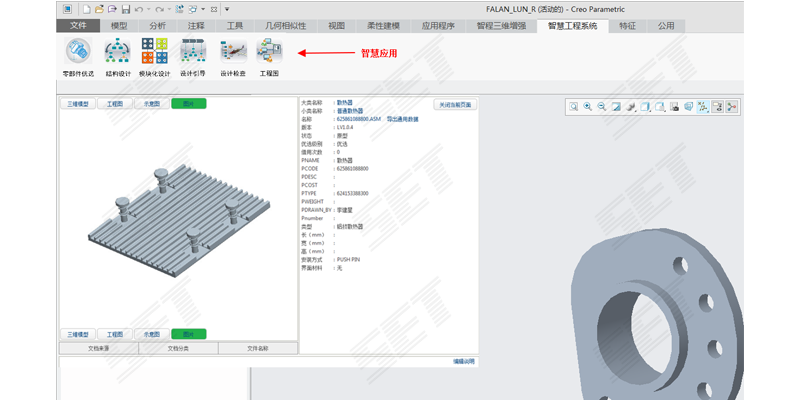Click the windows switch icon

(x=193, y=9)
